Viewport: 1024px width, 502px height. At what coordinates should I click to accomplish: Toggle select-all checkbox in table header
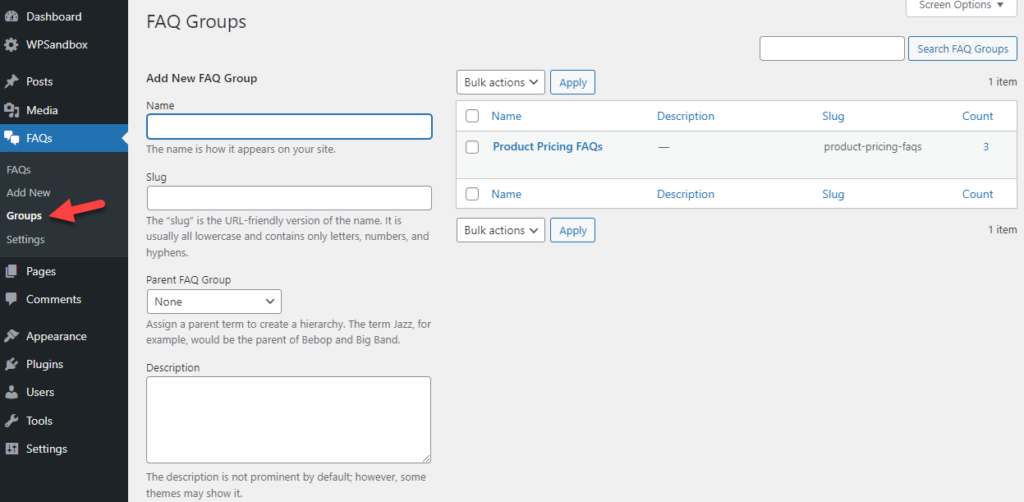pos(473,116)
